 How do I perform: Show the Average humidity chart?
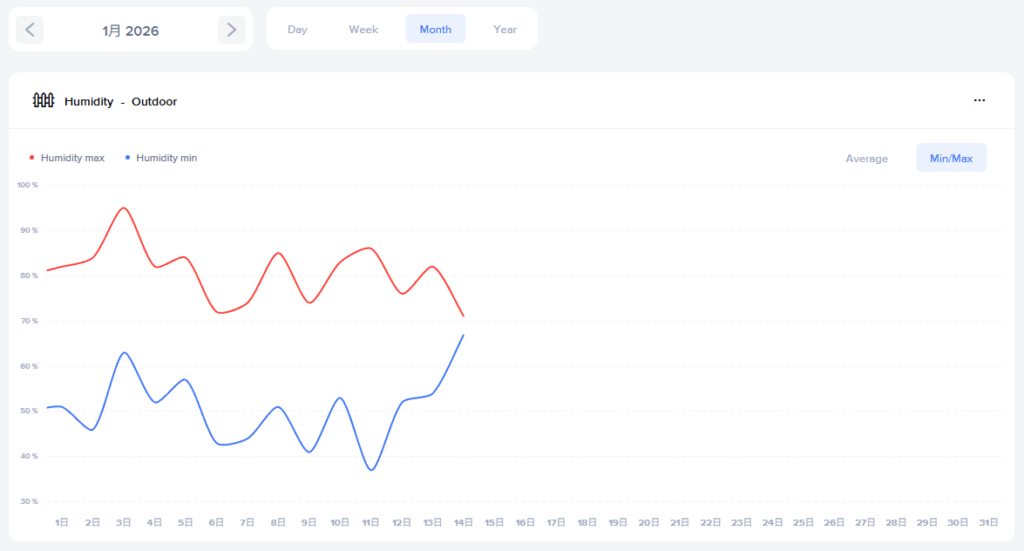866,158
